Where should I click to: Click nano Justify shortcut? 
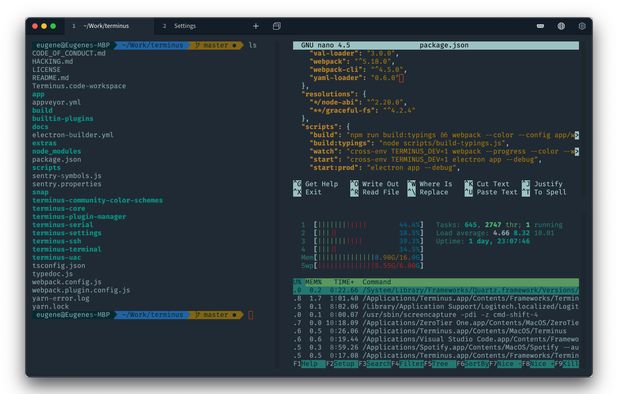[542, 184]
